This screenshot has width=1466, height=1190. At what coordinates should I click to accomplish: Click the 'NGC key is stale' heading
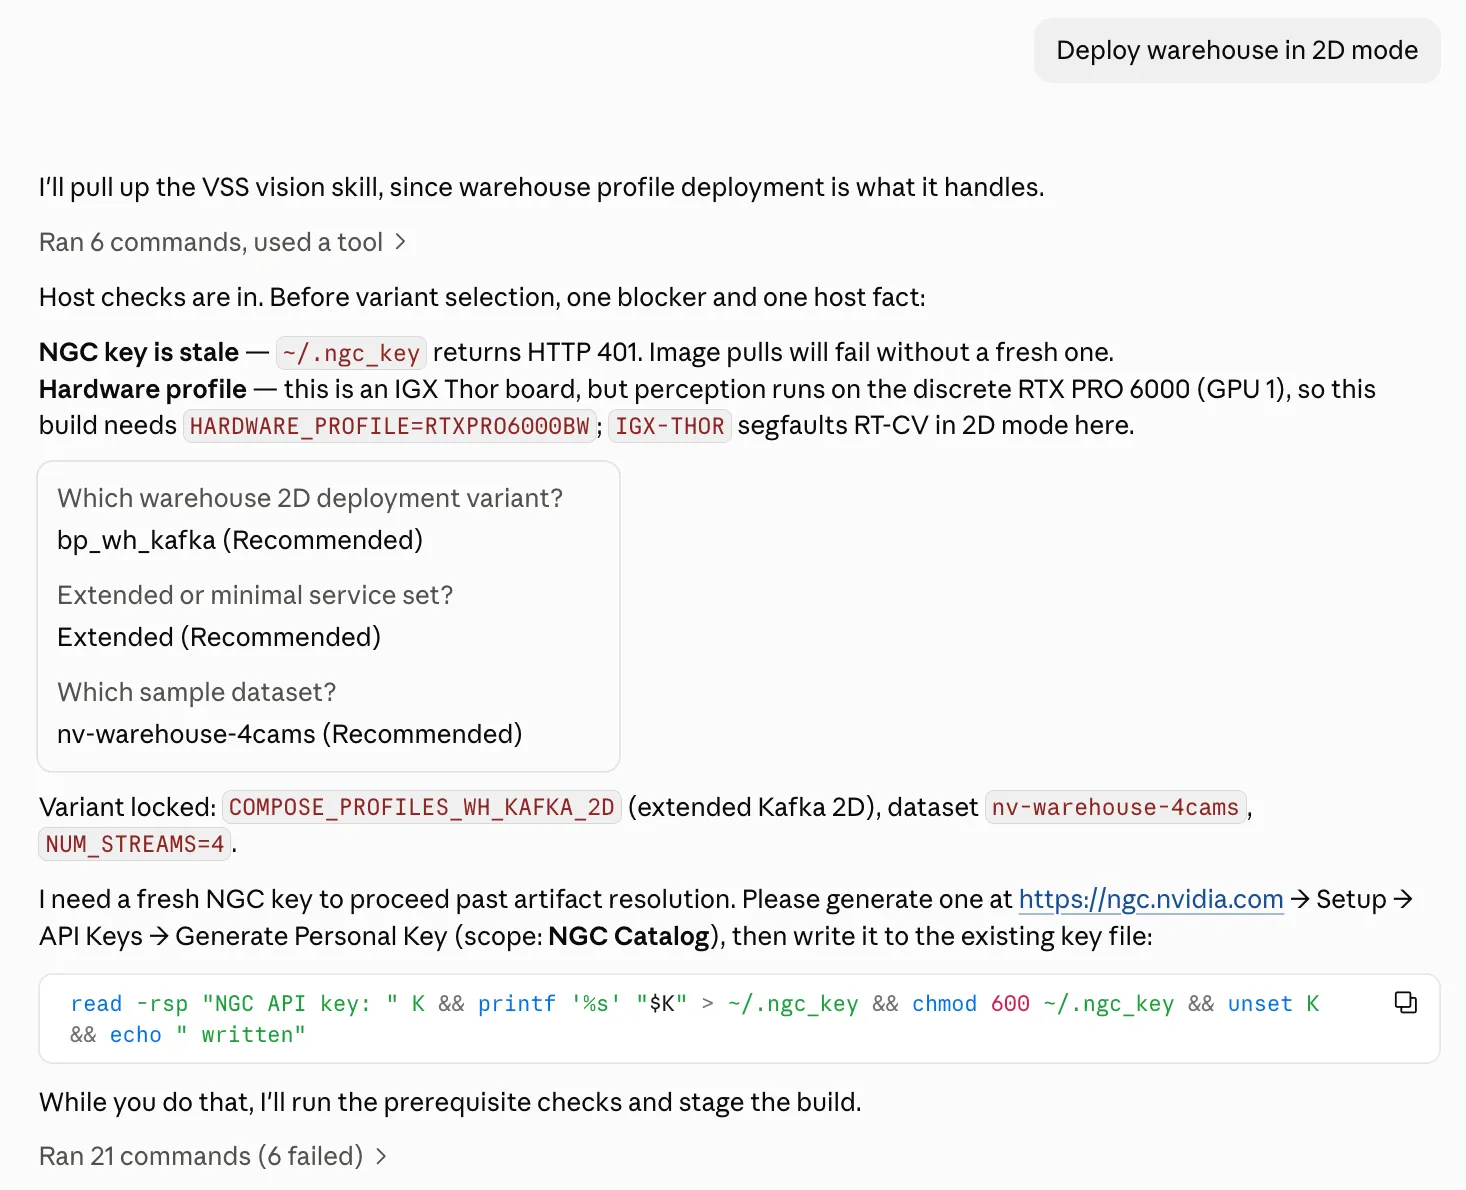139,352
